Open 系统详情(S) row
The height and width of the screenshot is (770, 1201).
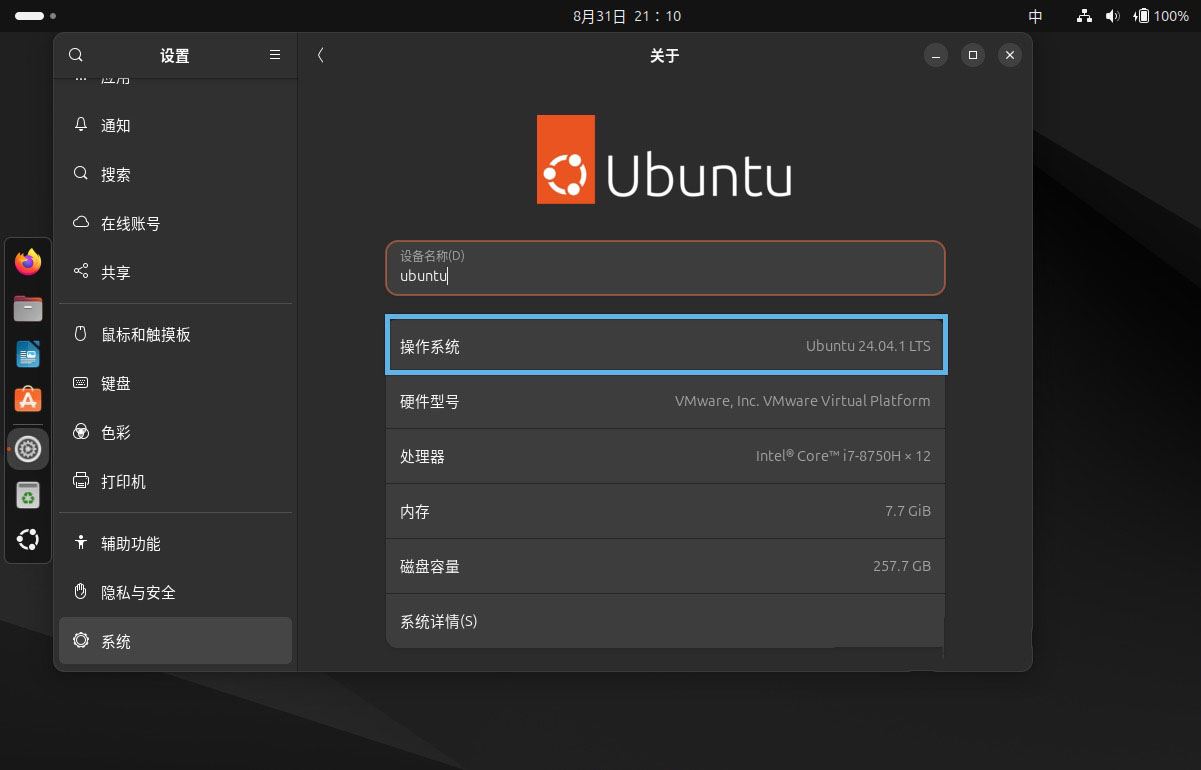coord(665,622)
